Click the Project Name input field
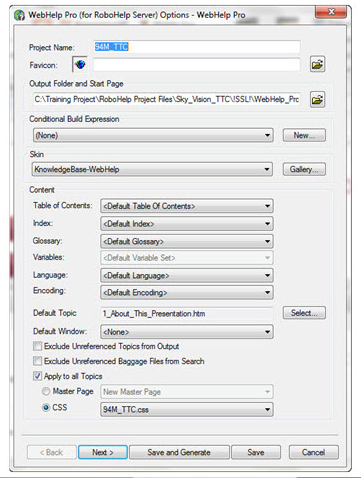 [197, 47]
